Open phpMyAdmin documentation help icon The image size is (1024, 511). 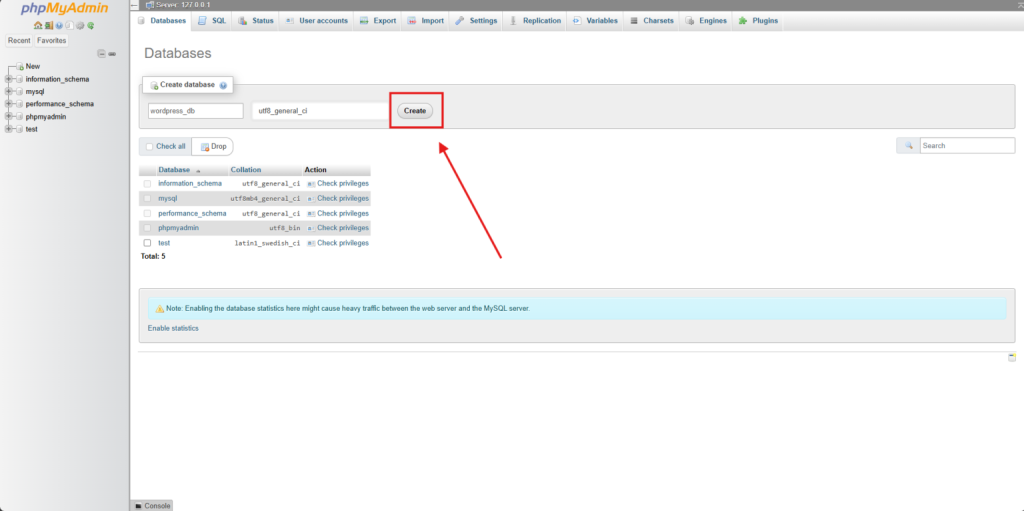59,25
